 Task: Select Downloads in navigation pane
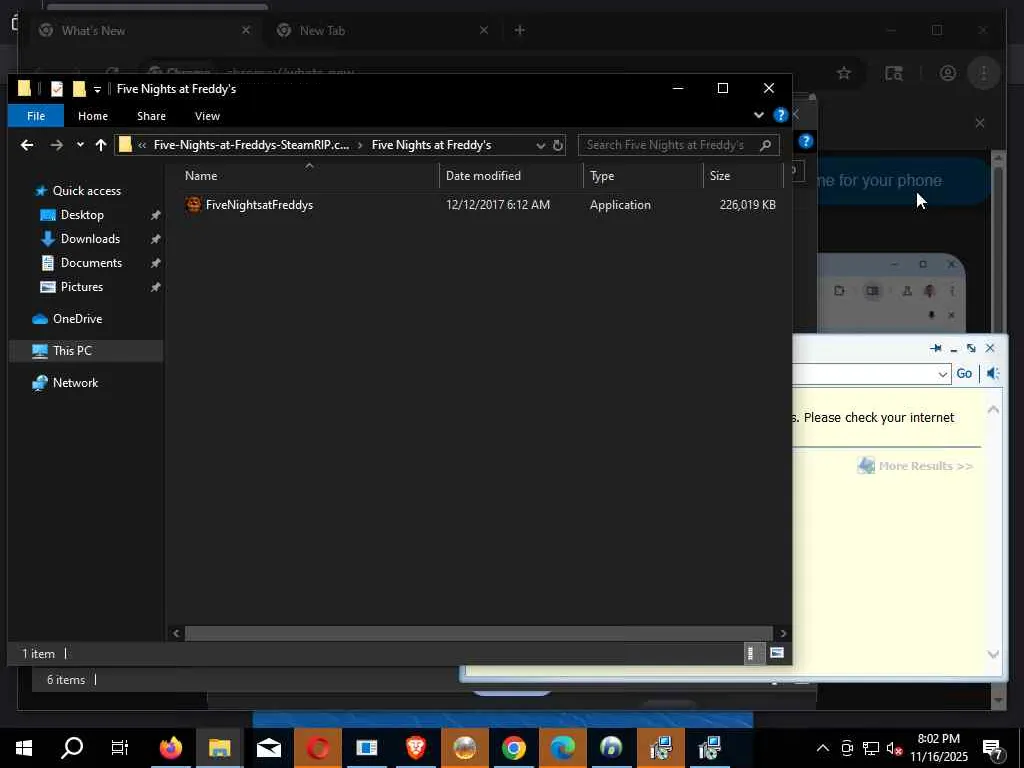(x=89, y=239)
